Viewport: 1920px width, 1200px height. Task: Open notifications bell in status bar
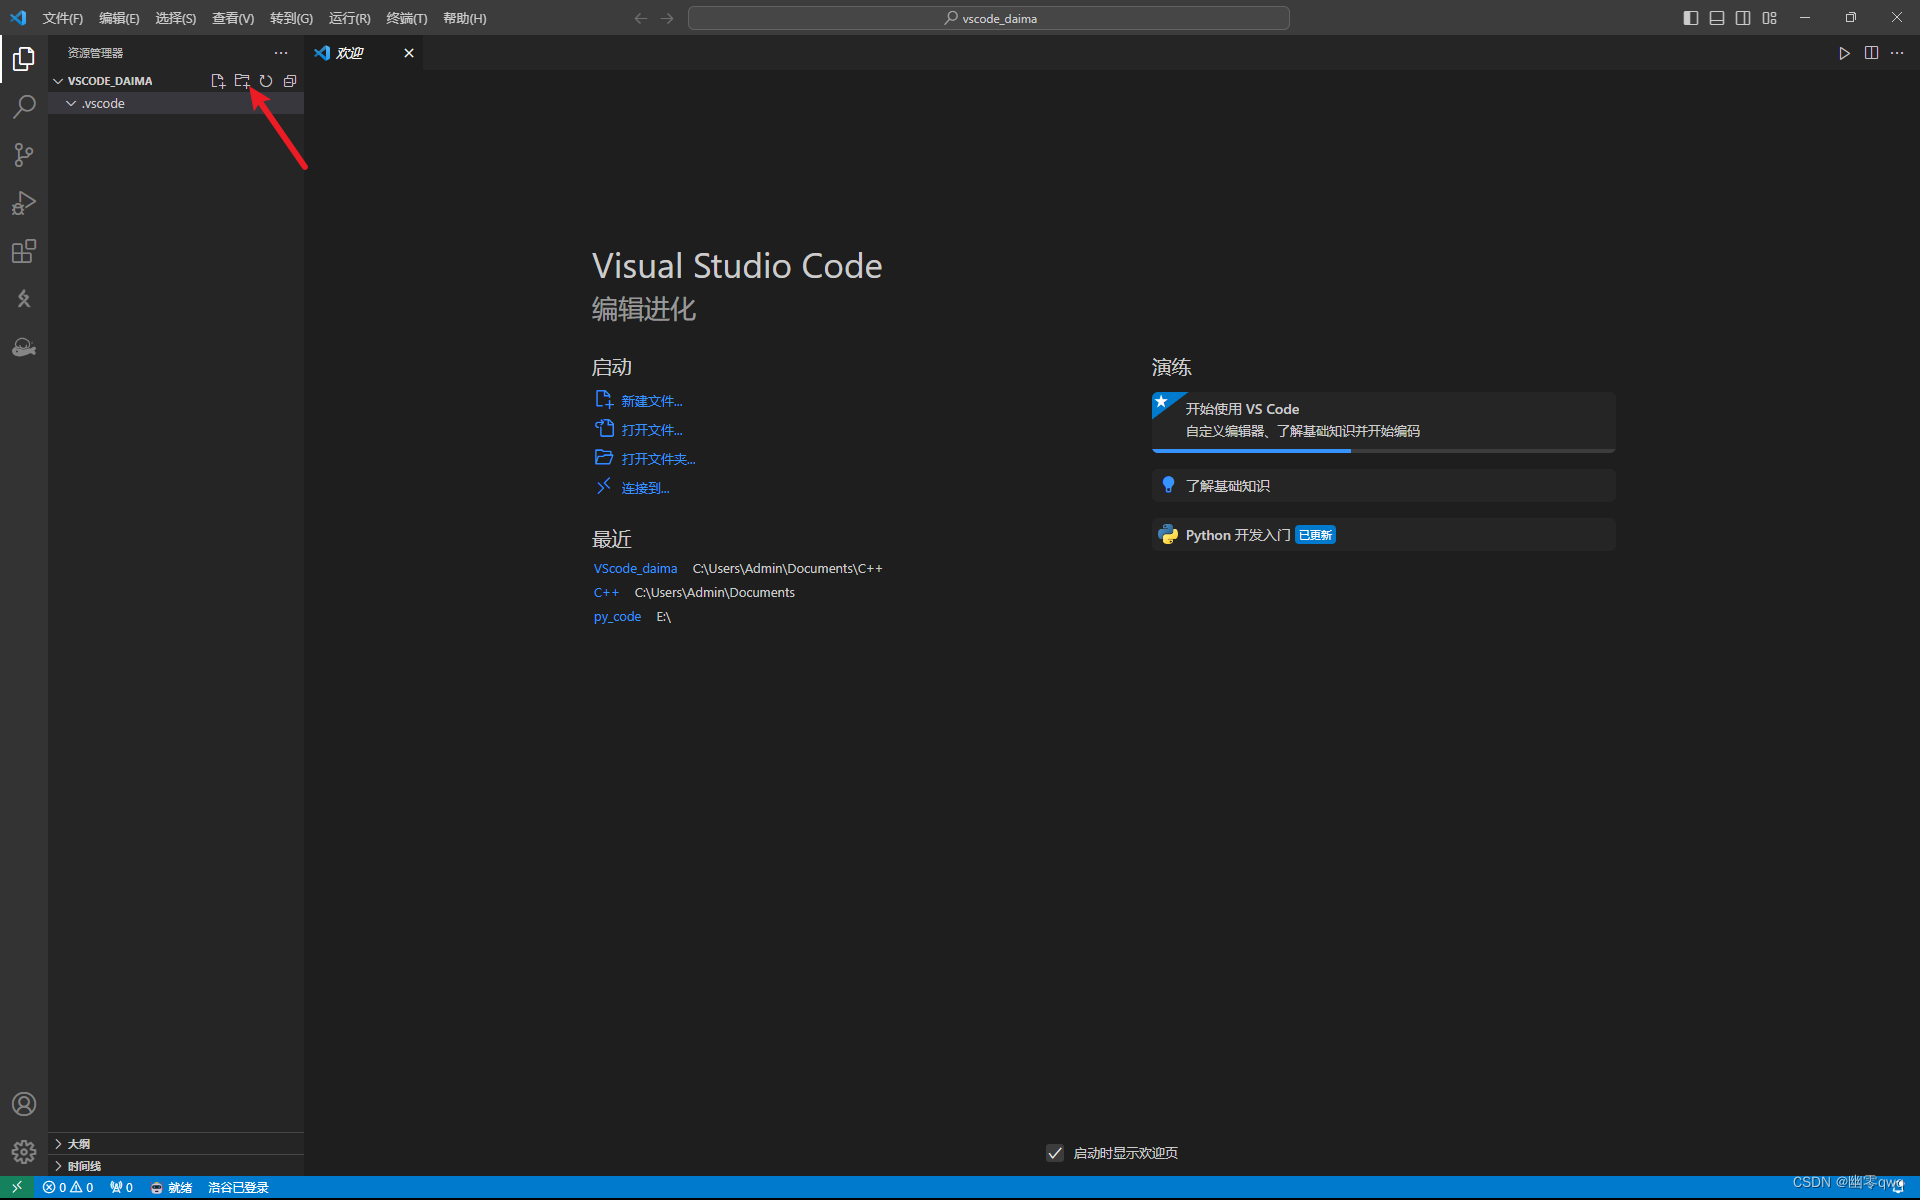click(1898, 1187)
